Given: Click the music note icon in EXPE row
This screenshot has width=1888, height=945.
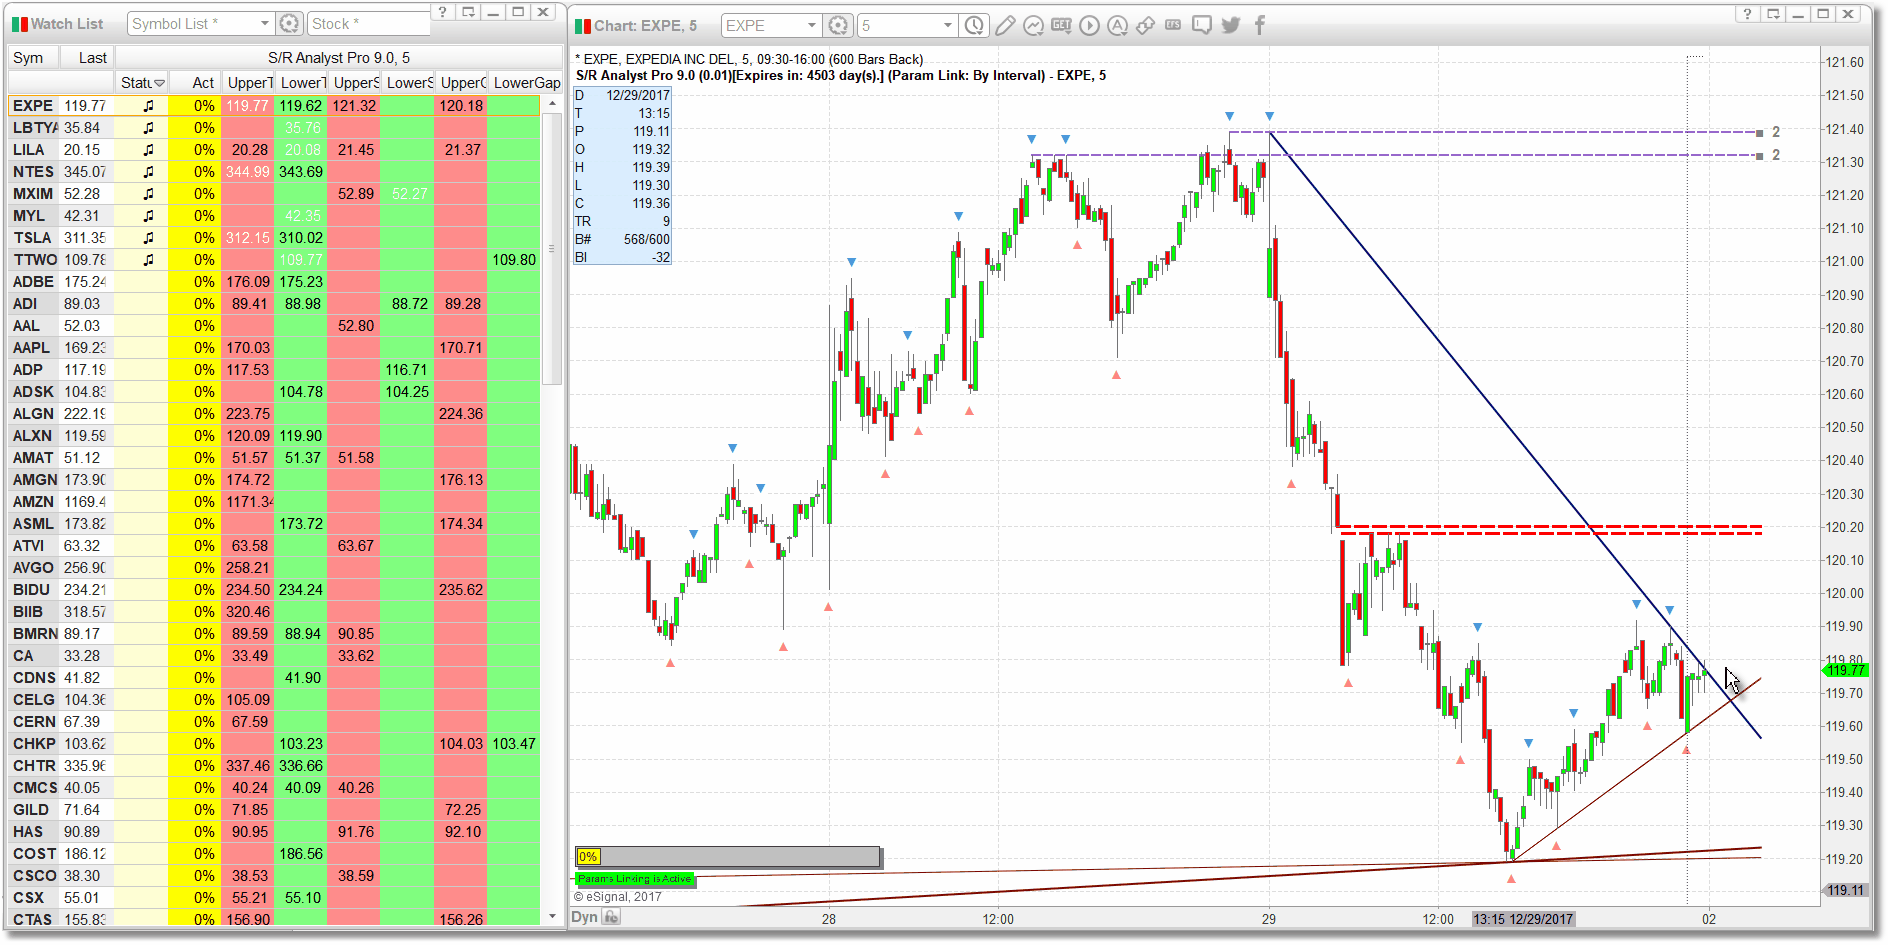Looking at the screenshot, I should click(x=148, y=105).
